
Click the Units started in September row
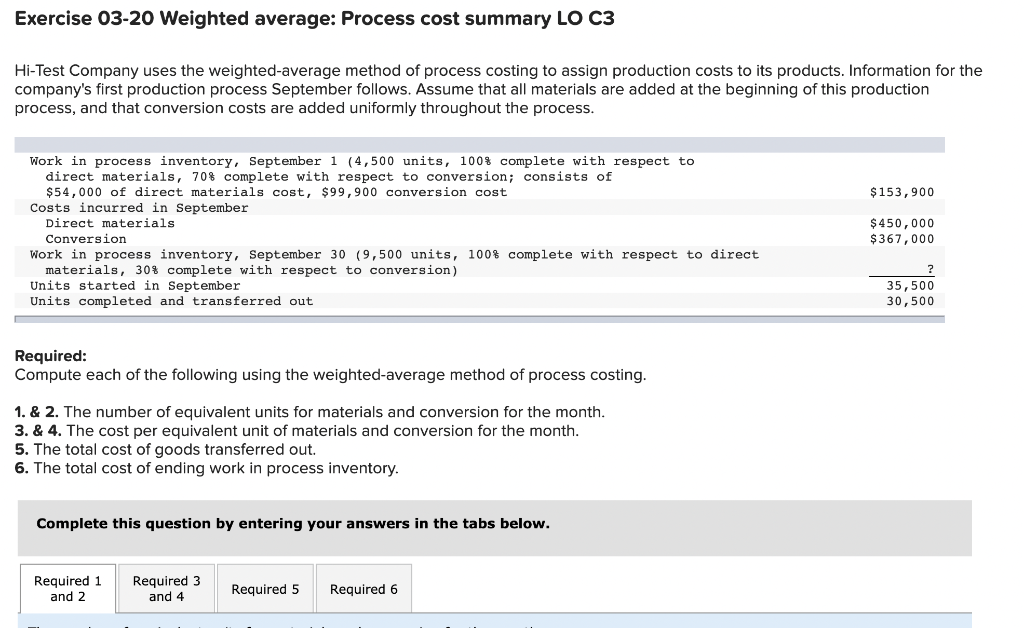coord(130,285)
